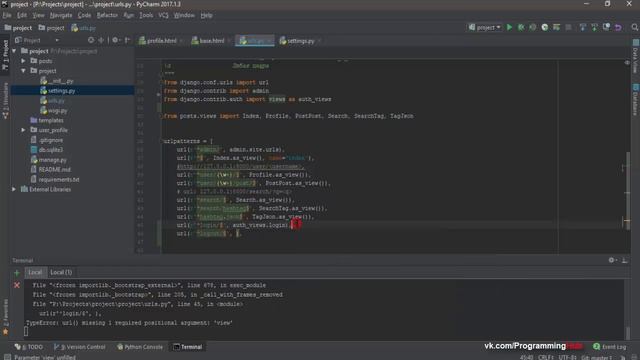
Task: Click the urls.py breadcrumb in navigation bar
Action: tap(83, 28)
